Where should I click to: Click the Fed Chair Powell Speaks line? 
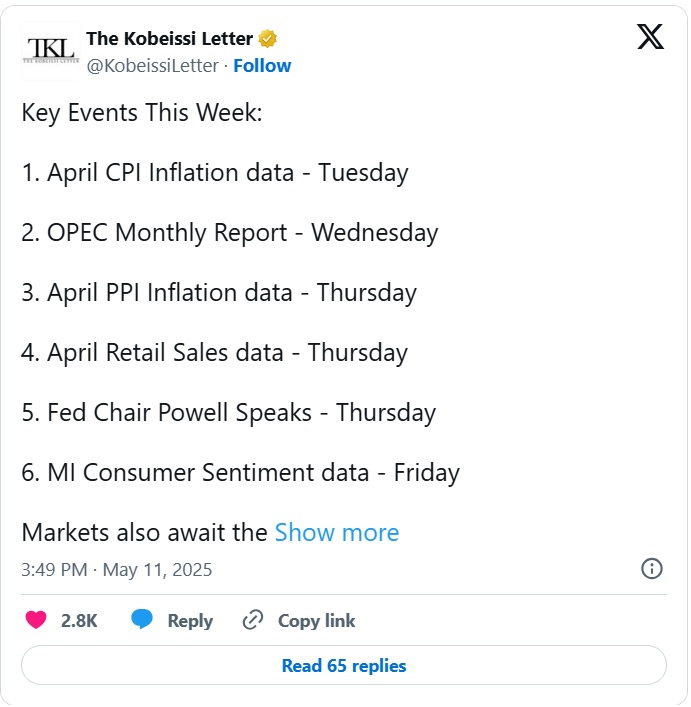click(x=229, y=413)
